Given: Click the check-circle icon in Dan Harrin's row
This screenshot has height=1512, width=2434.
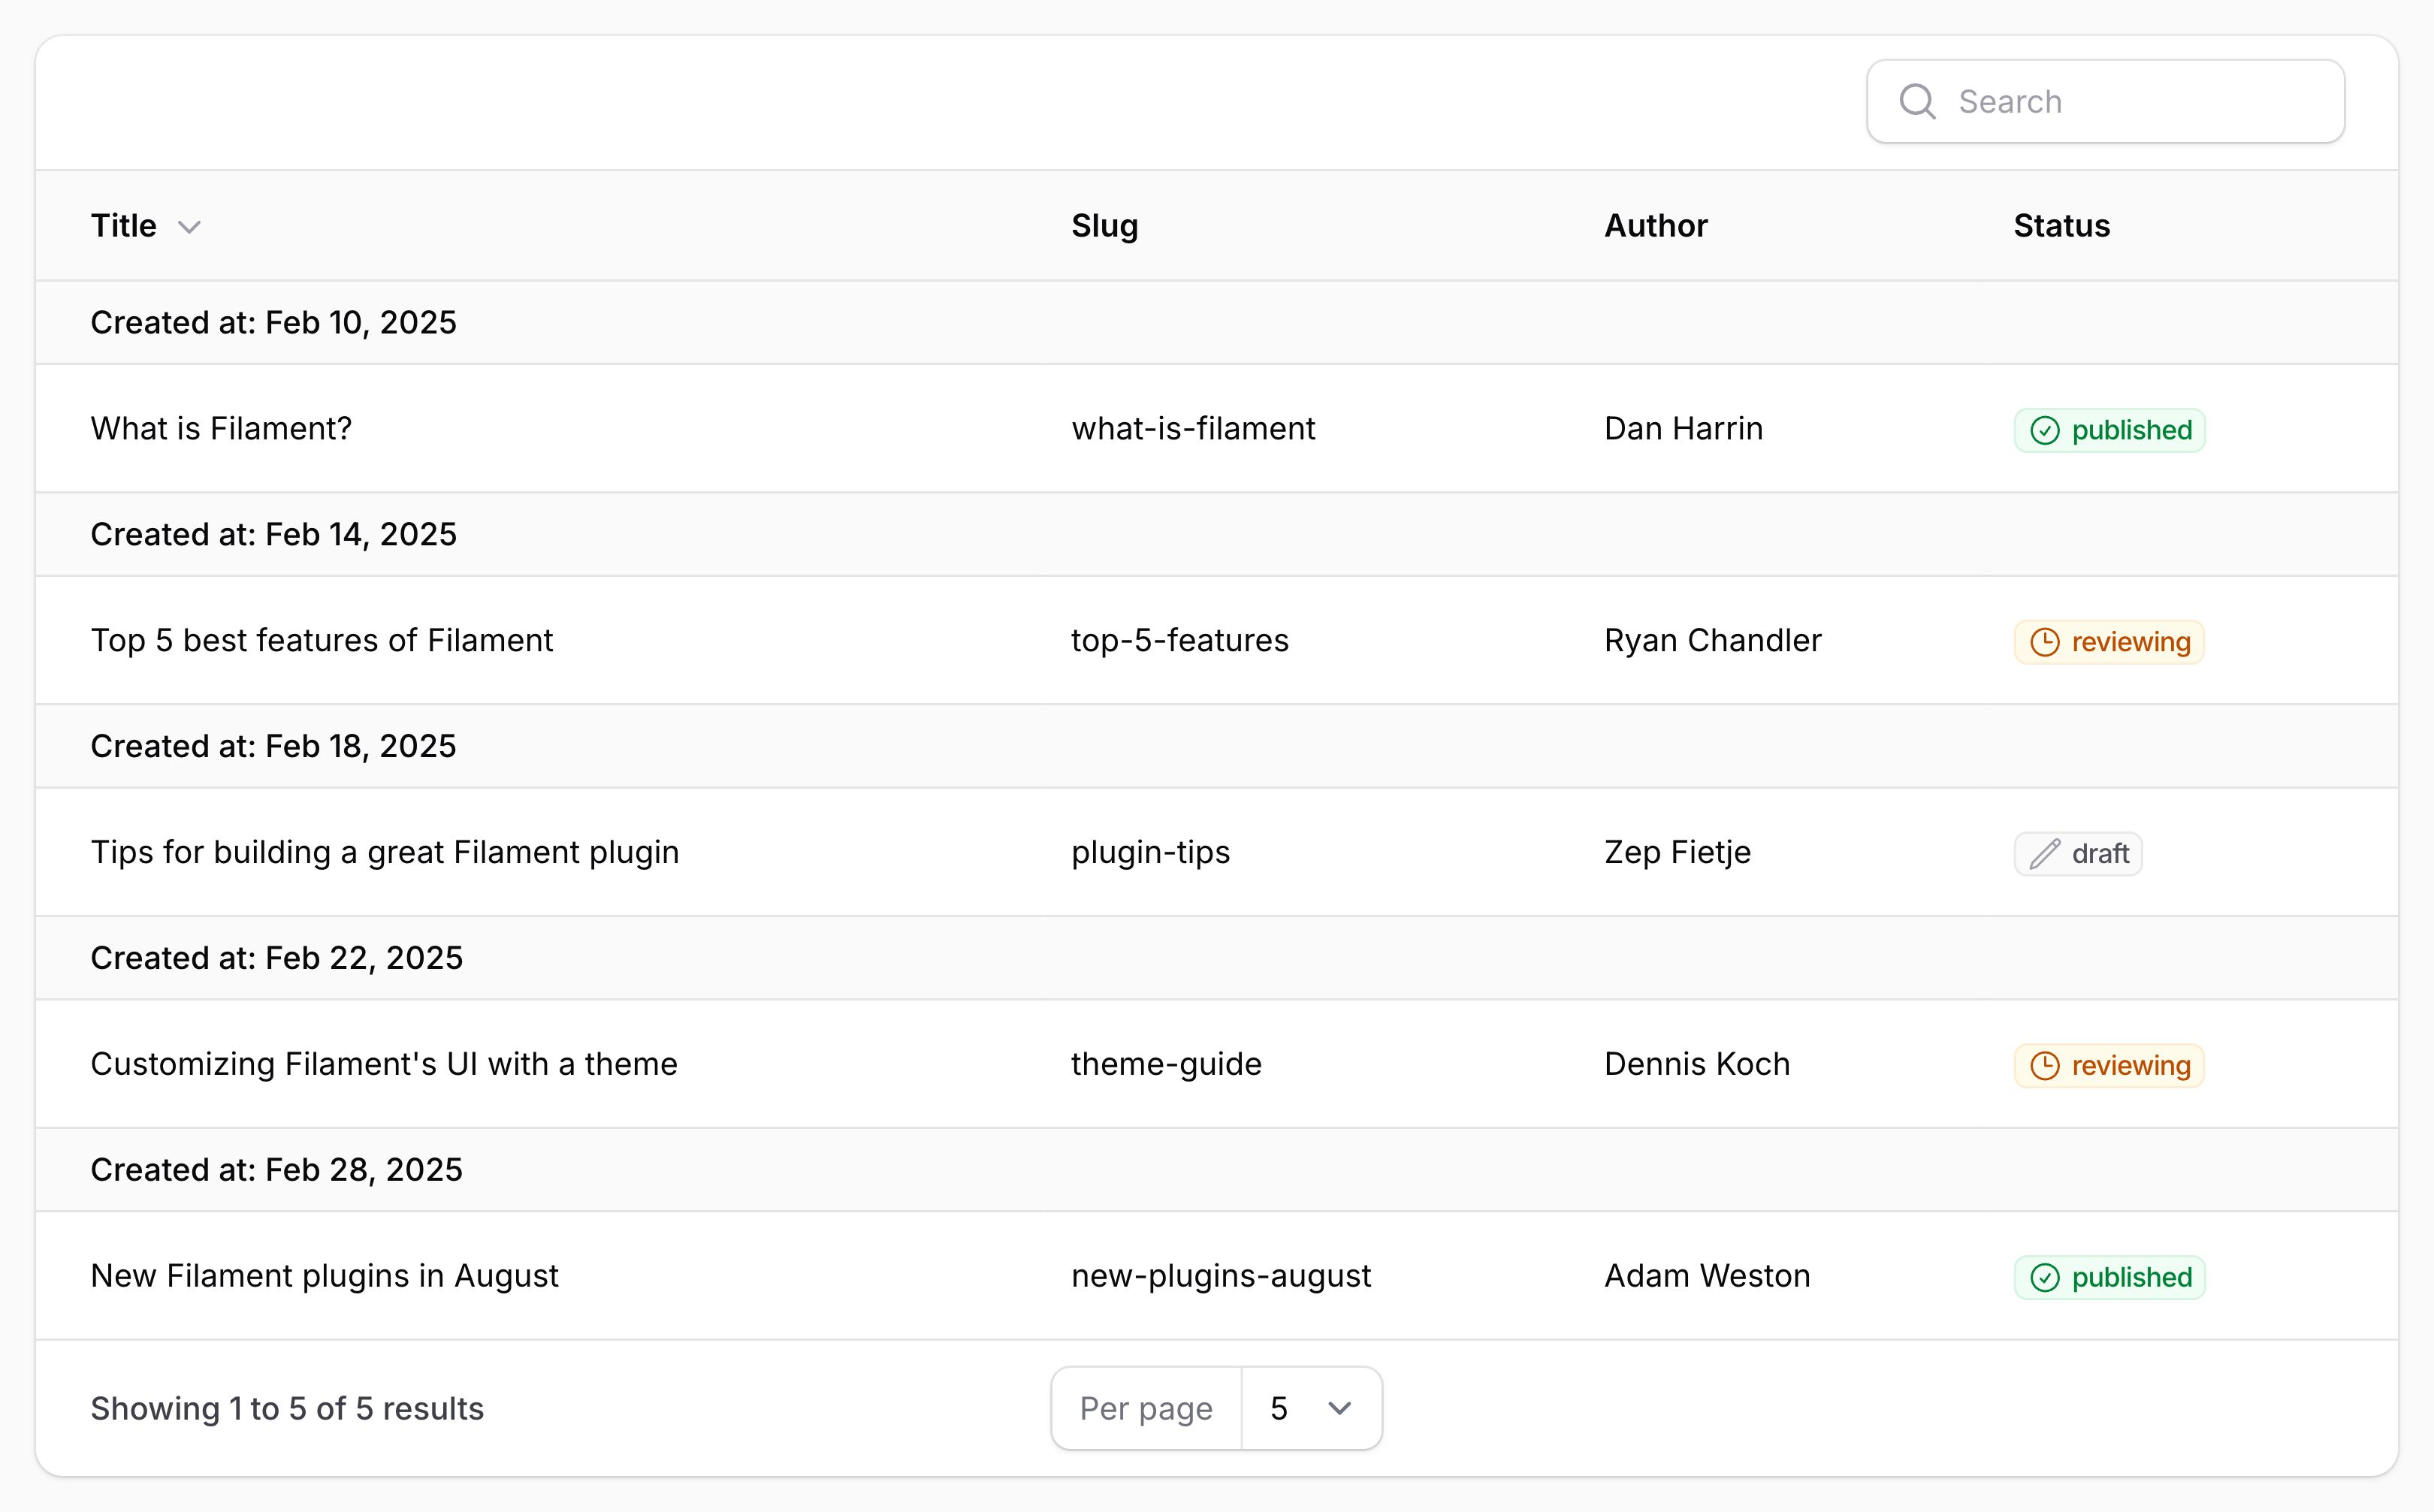Looking at the screenshot, I should [x=2044, y=430].
